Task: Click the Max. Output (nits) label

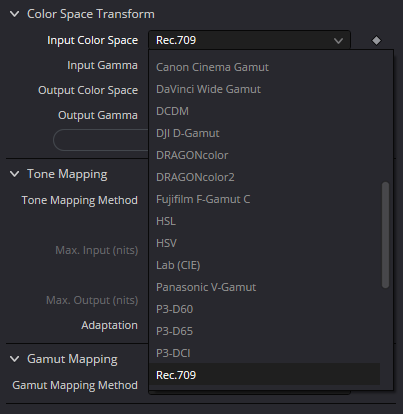Action: tap(92, 300)
